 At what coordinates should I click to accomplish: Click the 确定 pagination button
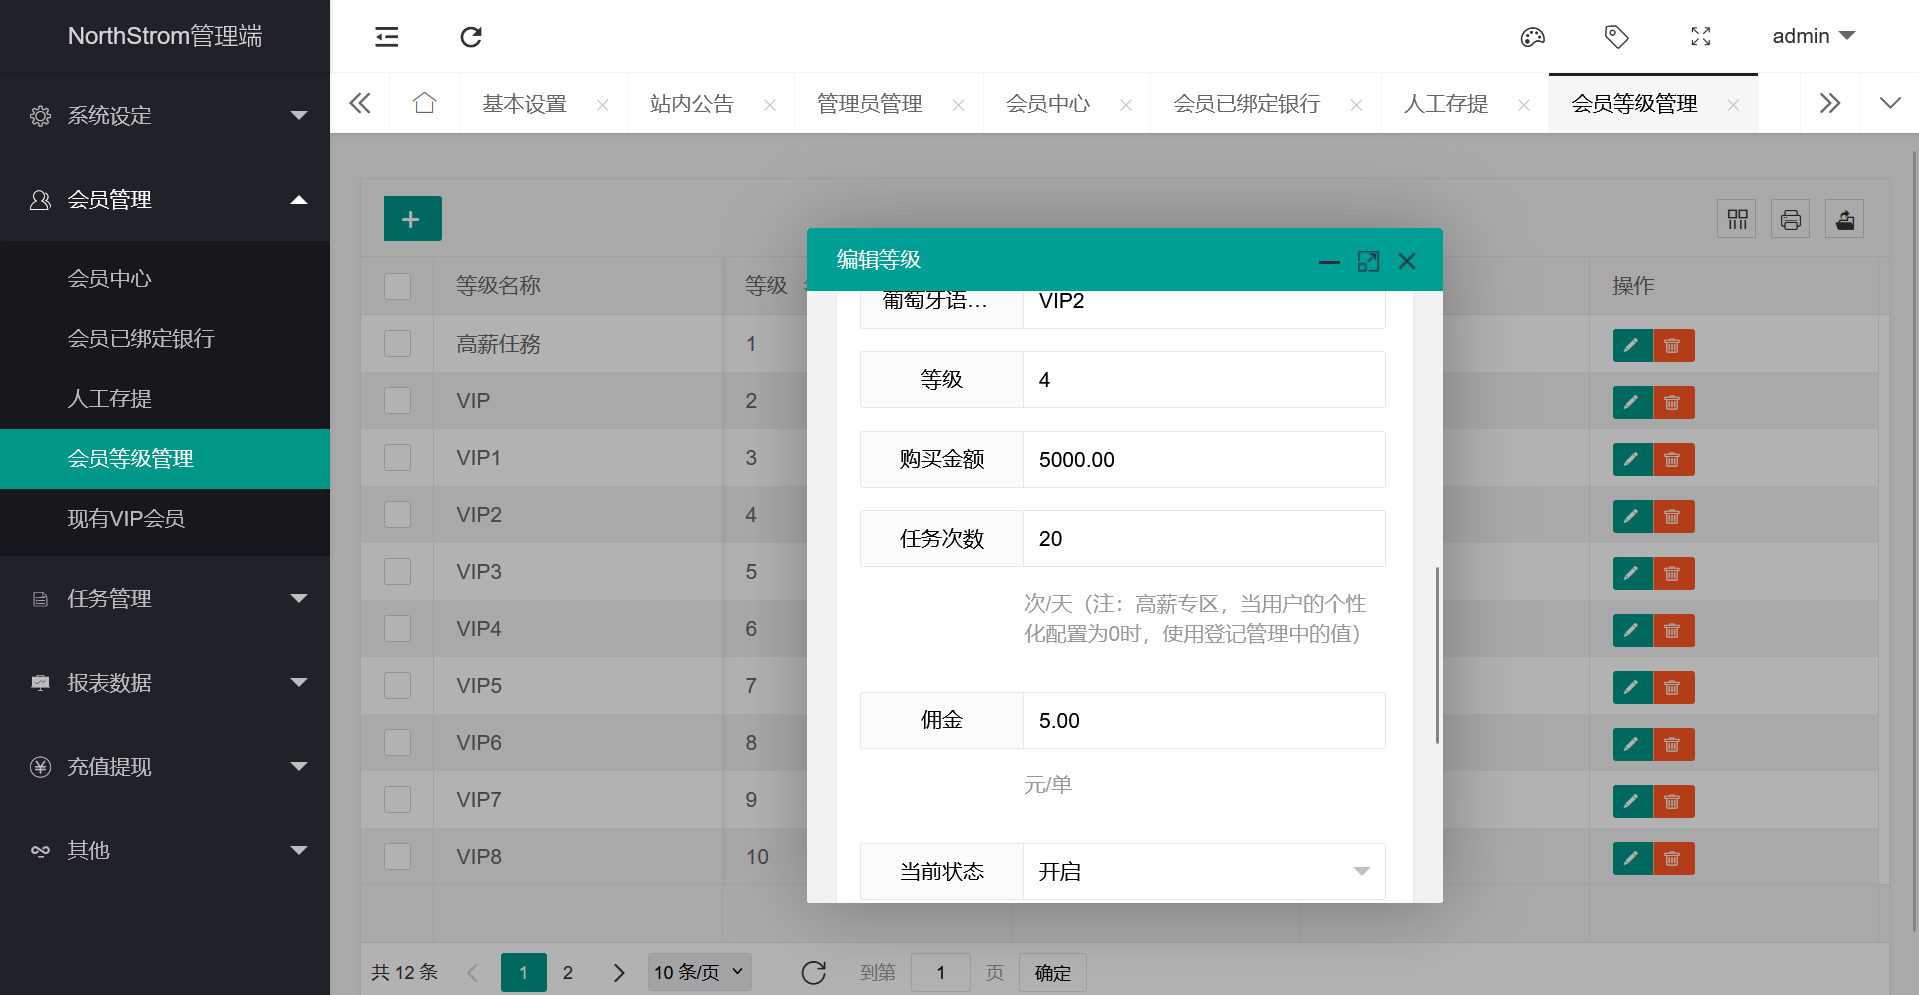(x=1052, y=973)
